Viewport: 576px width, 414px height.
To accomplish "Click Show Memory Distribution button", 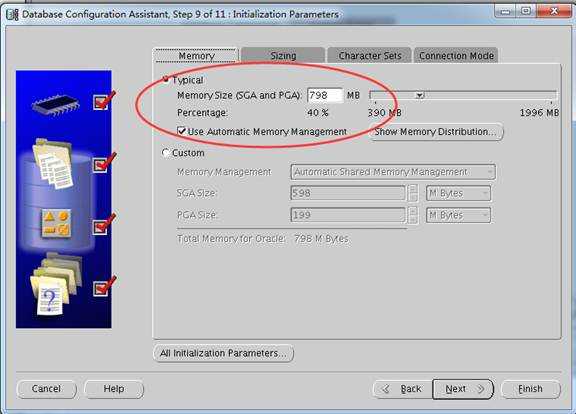I will pos(436,132).
